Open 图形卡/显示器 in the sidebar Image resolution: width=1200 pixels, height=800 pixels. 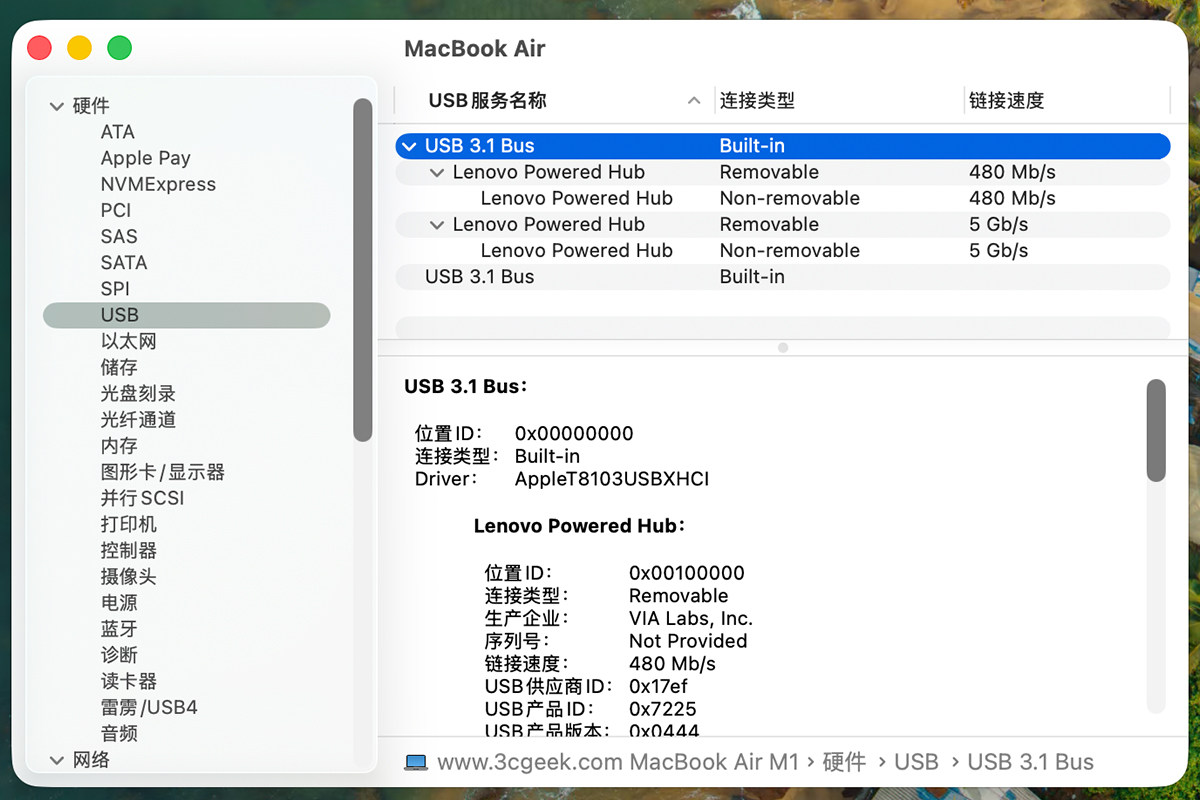[x=162, y=472]
